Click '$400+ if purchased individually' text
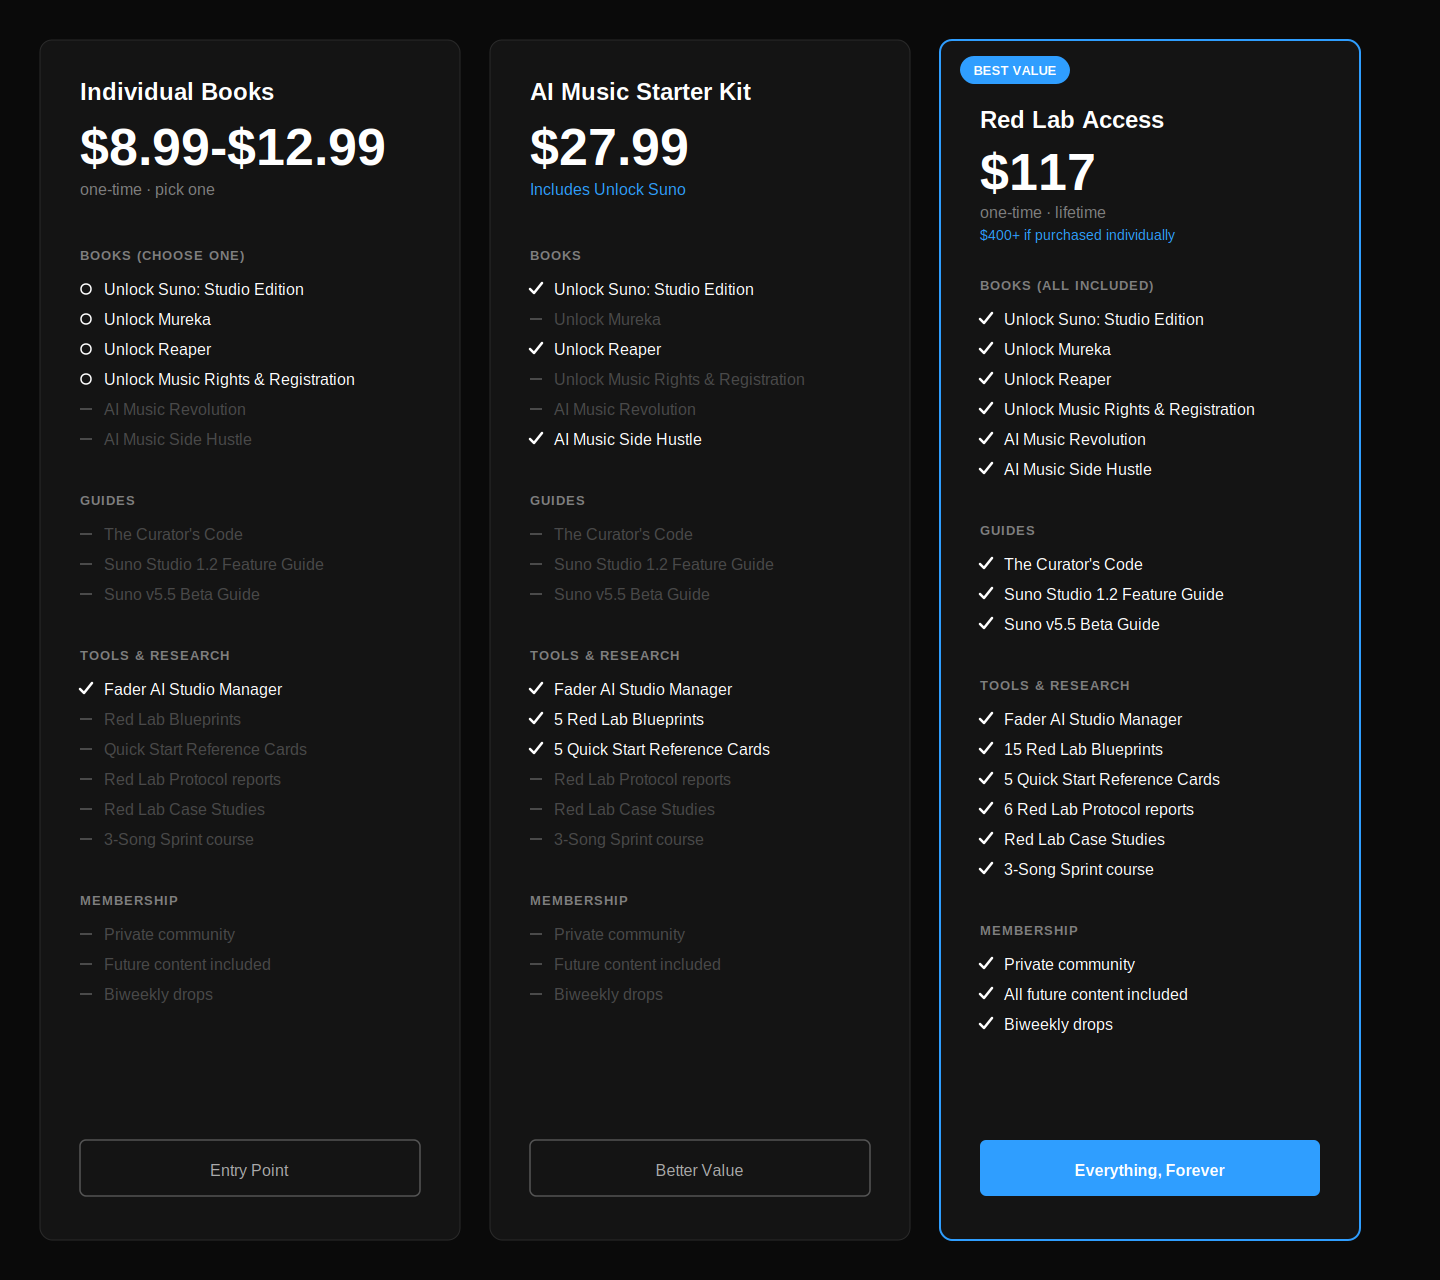The height and width of the screenshot is (1280, 1440). 1077,235
